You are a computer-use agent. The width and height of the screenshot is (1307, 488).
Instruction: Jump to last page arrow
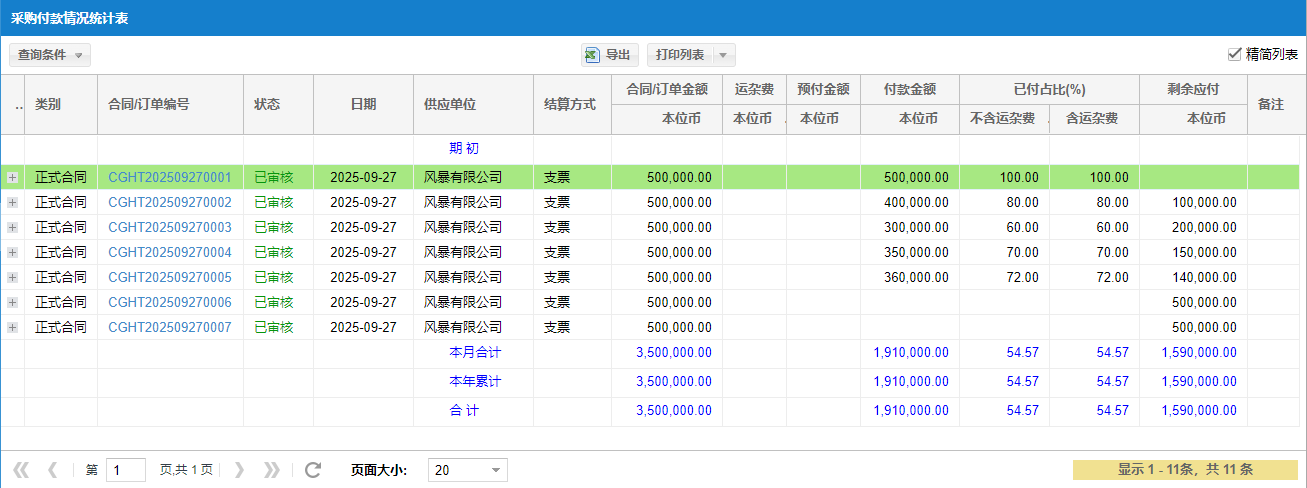(271, 470)
